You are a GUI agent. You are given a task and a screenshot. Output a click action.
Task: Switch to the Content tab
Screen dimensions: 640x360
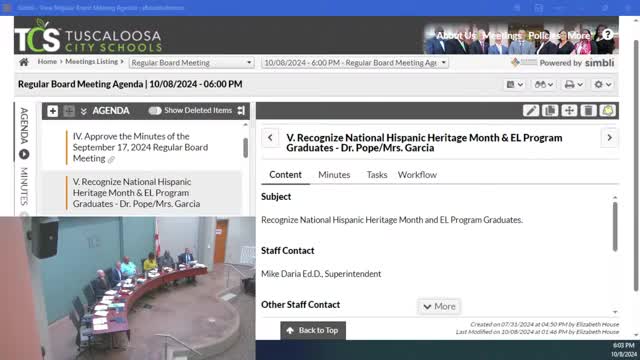(285, 175)
